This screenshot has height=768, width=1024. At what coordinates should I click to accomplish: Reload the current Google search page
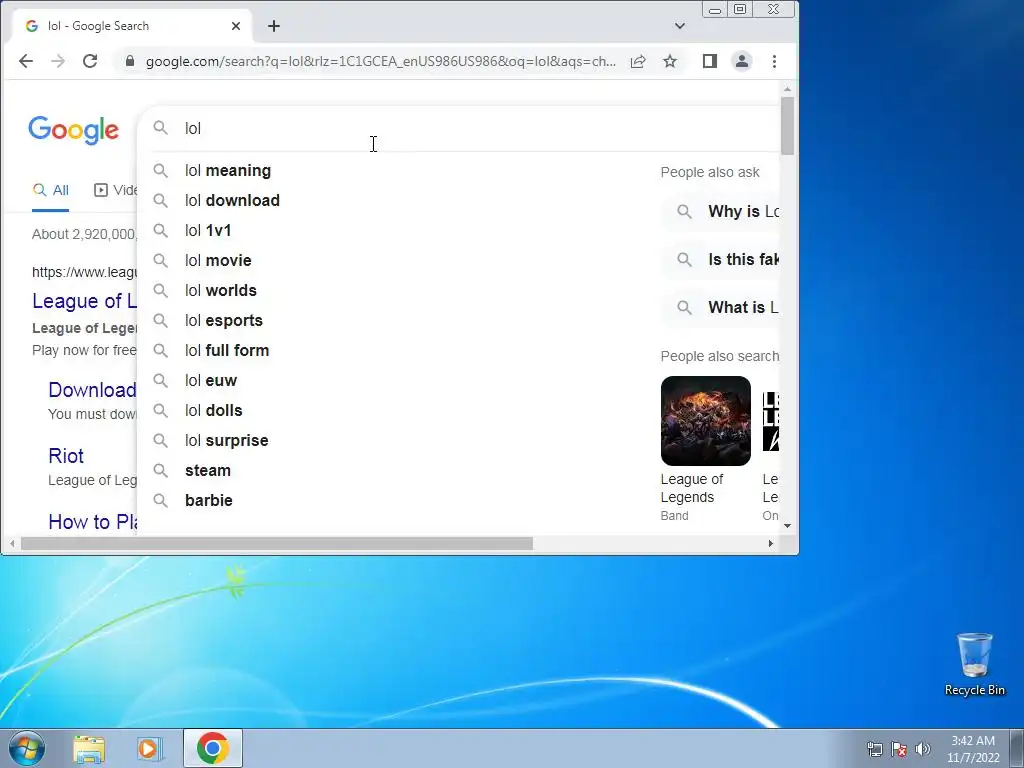point(90,61)
